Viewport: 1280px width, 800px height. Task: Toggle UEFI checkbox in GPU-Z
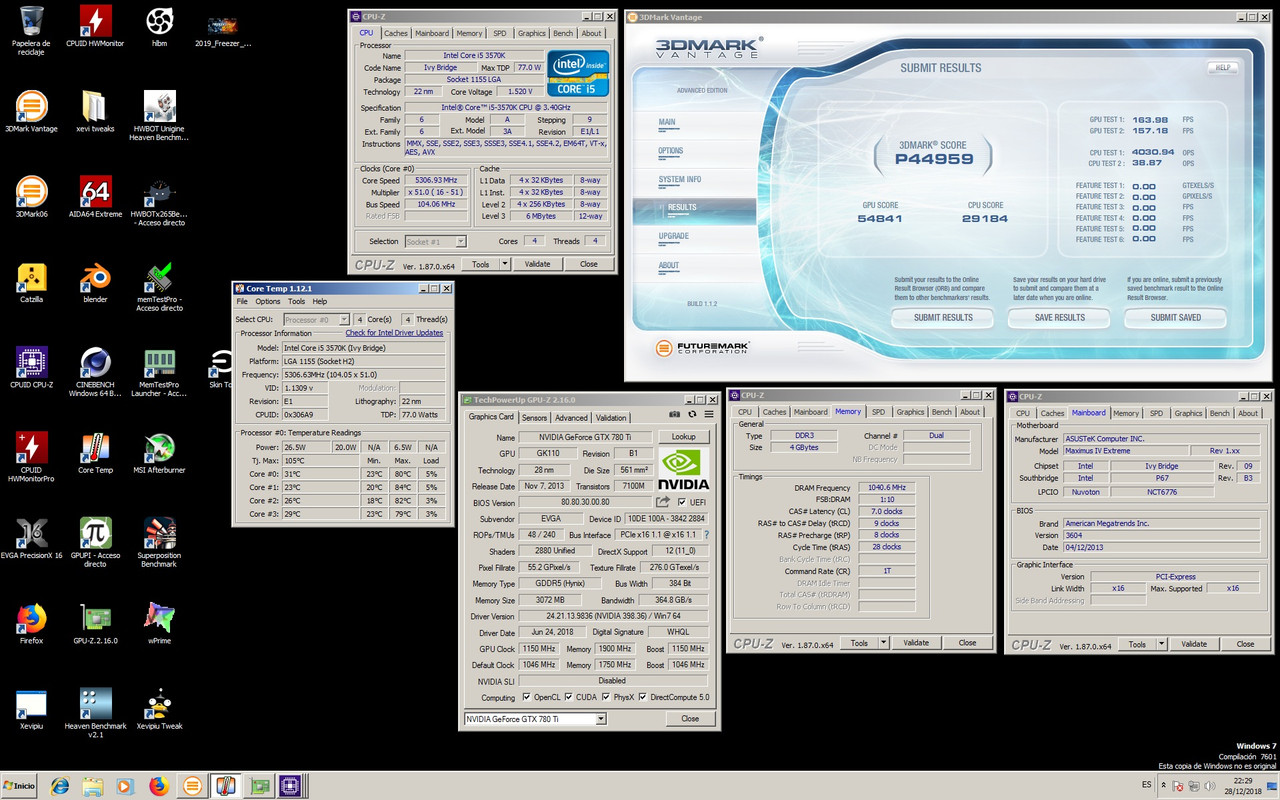click(682, 502)
